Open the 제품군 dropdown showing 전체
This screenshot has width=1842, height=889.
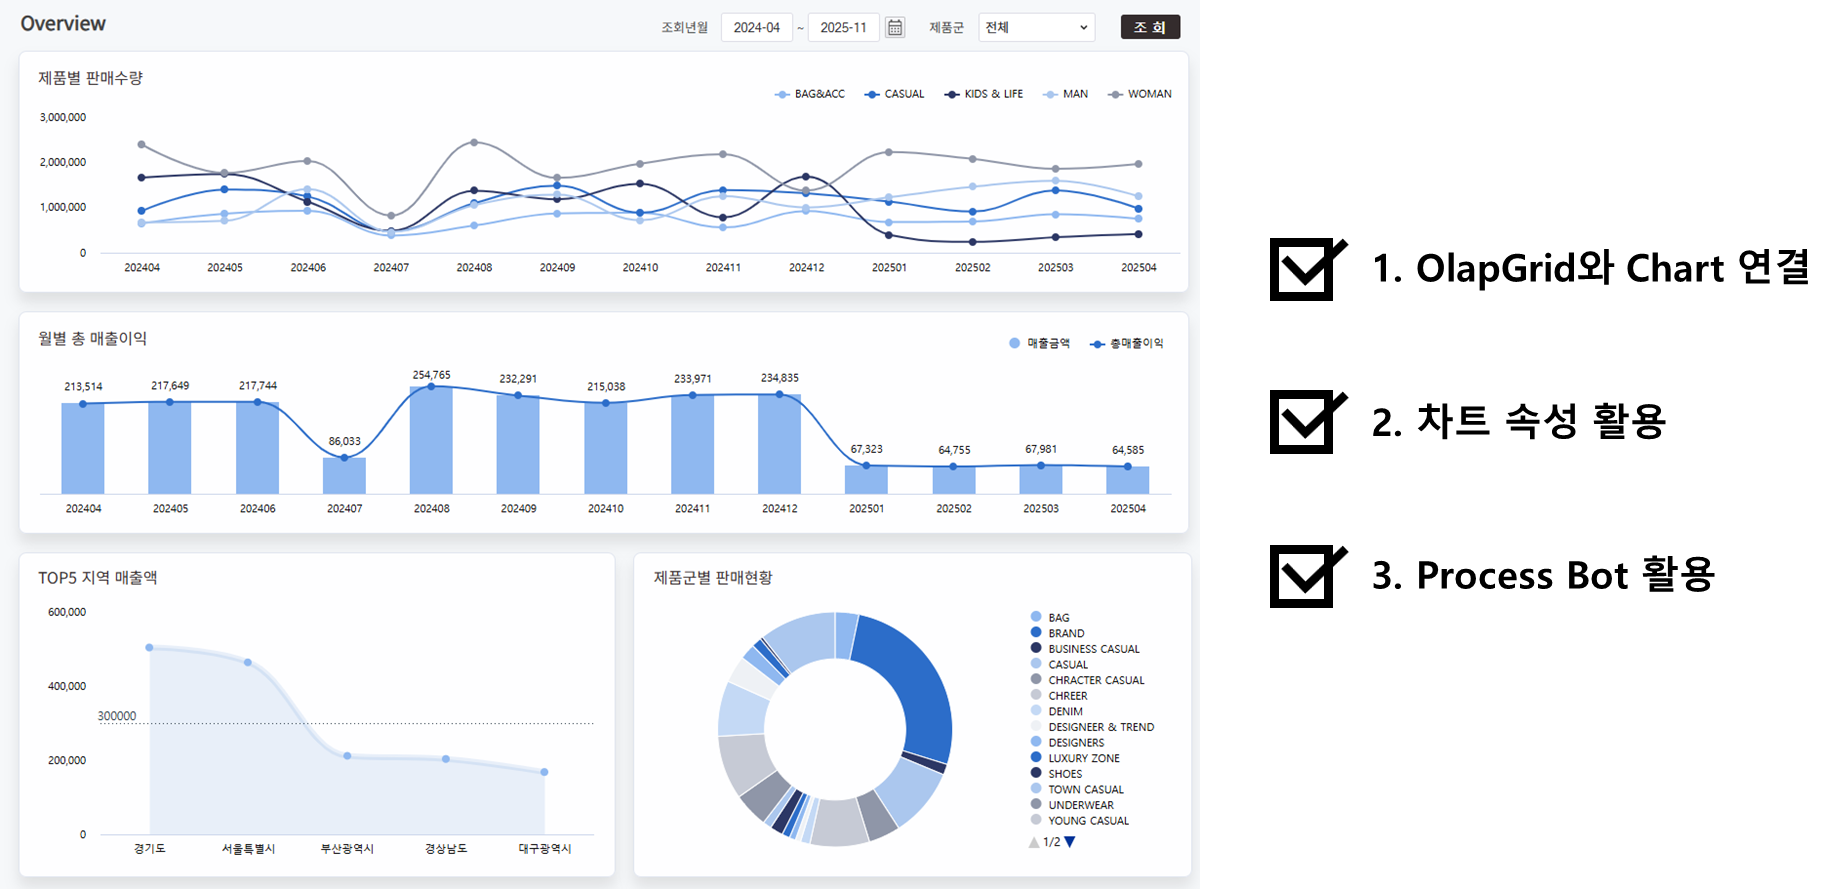[1036, 28]
